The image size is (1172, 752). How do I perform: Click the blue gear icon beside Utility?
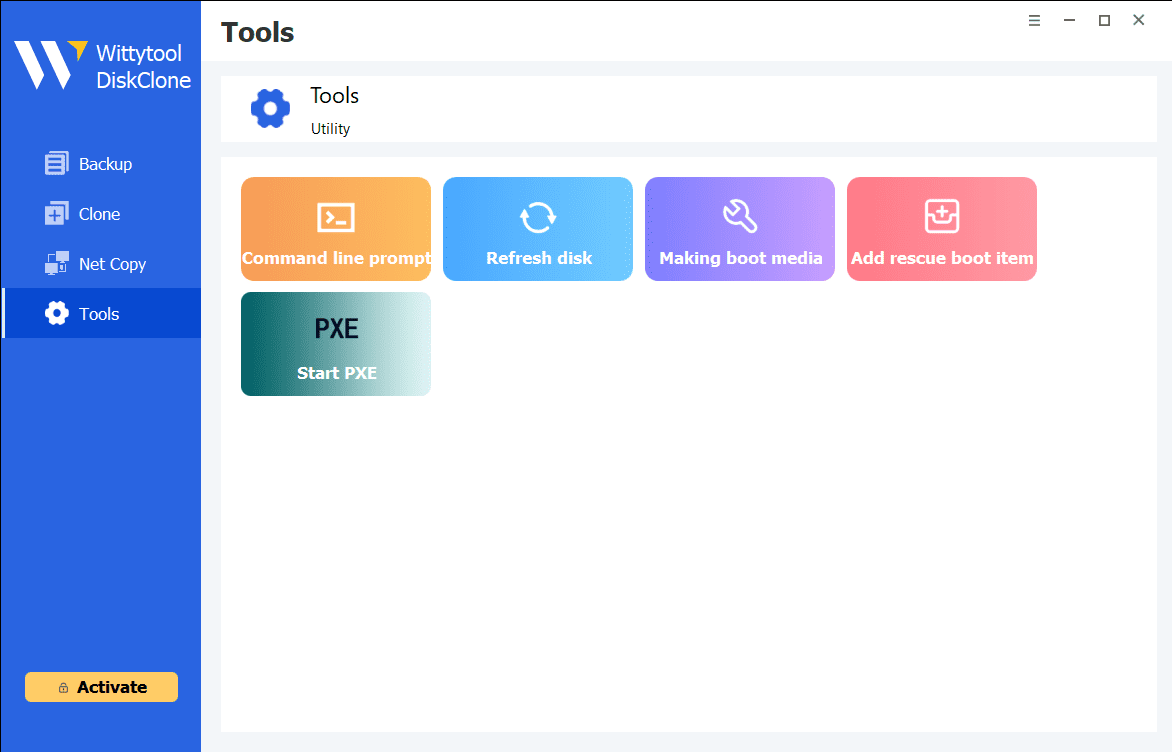270,108
